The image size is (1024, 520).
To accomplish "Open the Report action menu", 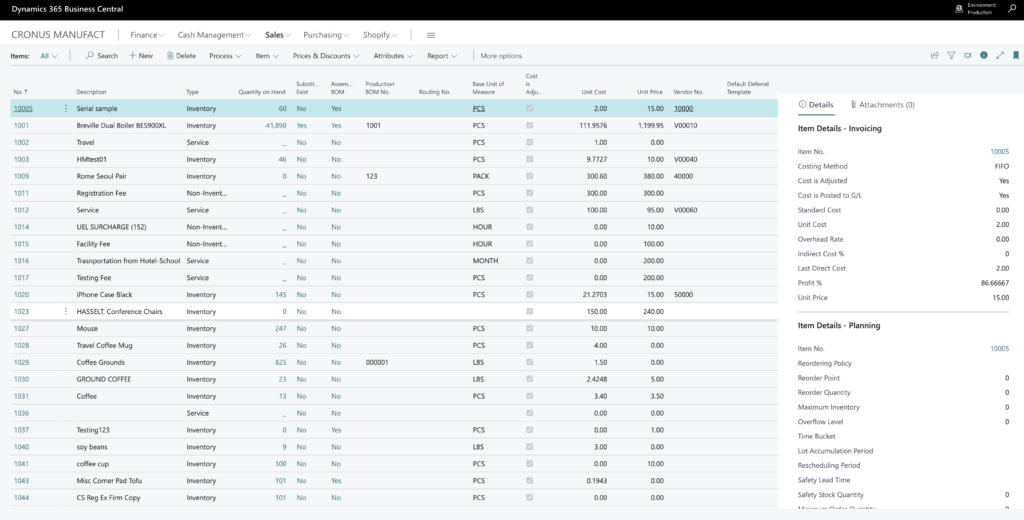I will click(442, 56).
